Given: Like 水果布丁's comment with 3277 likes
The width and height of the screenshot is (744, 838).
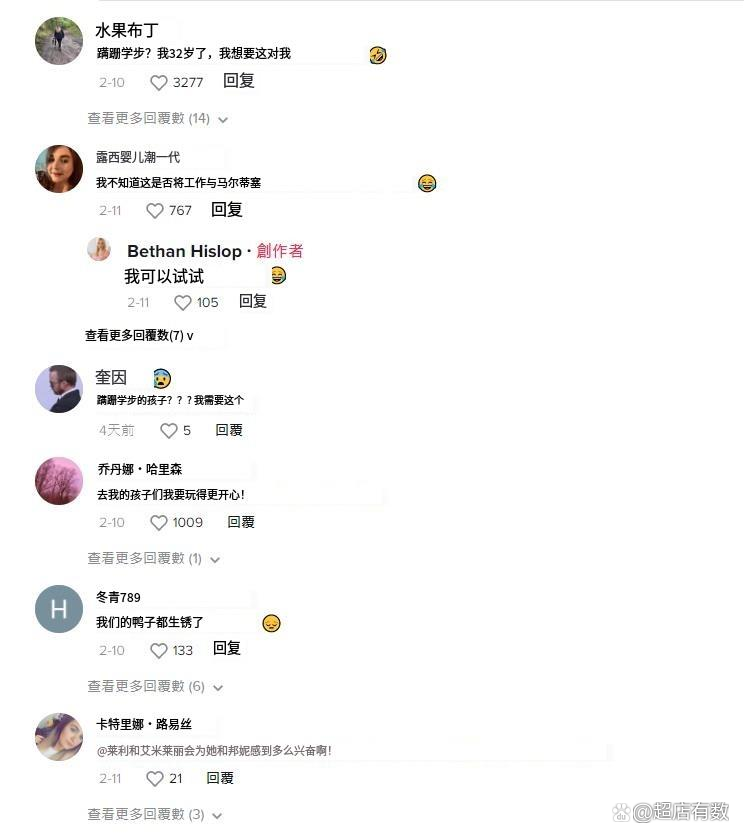Looking at the screenshot, I should point(159,83).
